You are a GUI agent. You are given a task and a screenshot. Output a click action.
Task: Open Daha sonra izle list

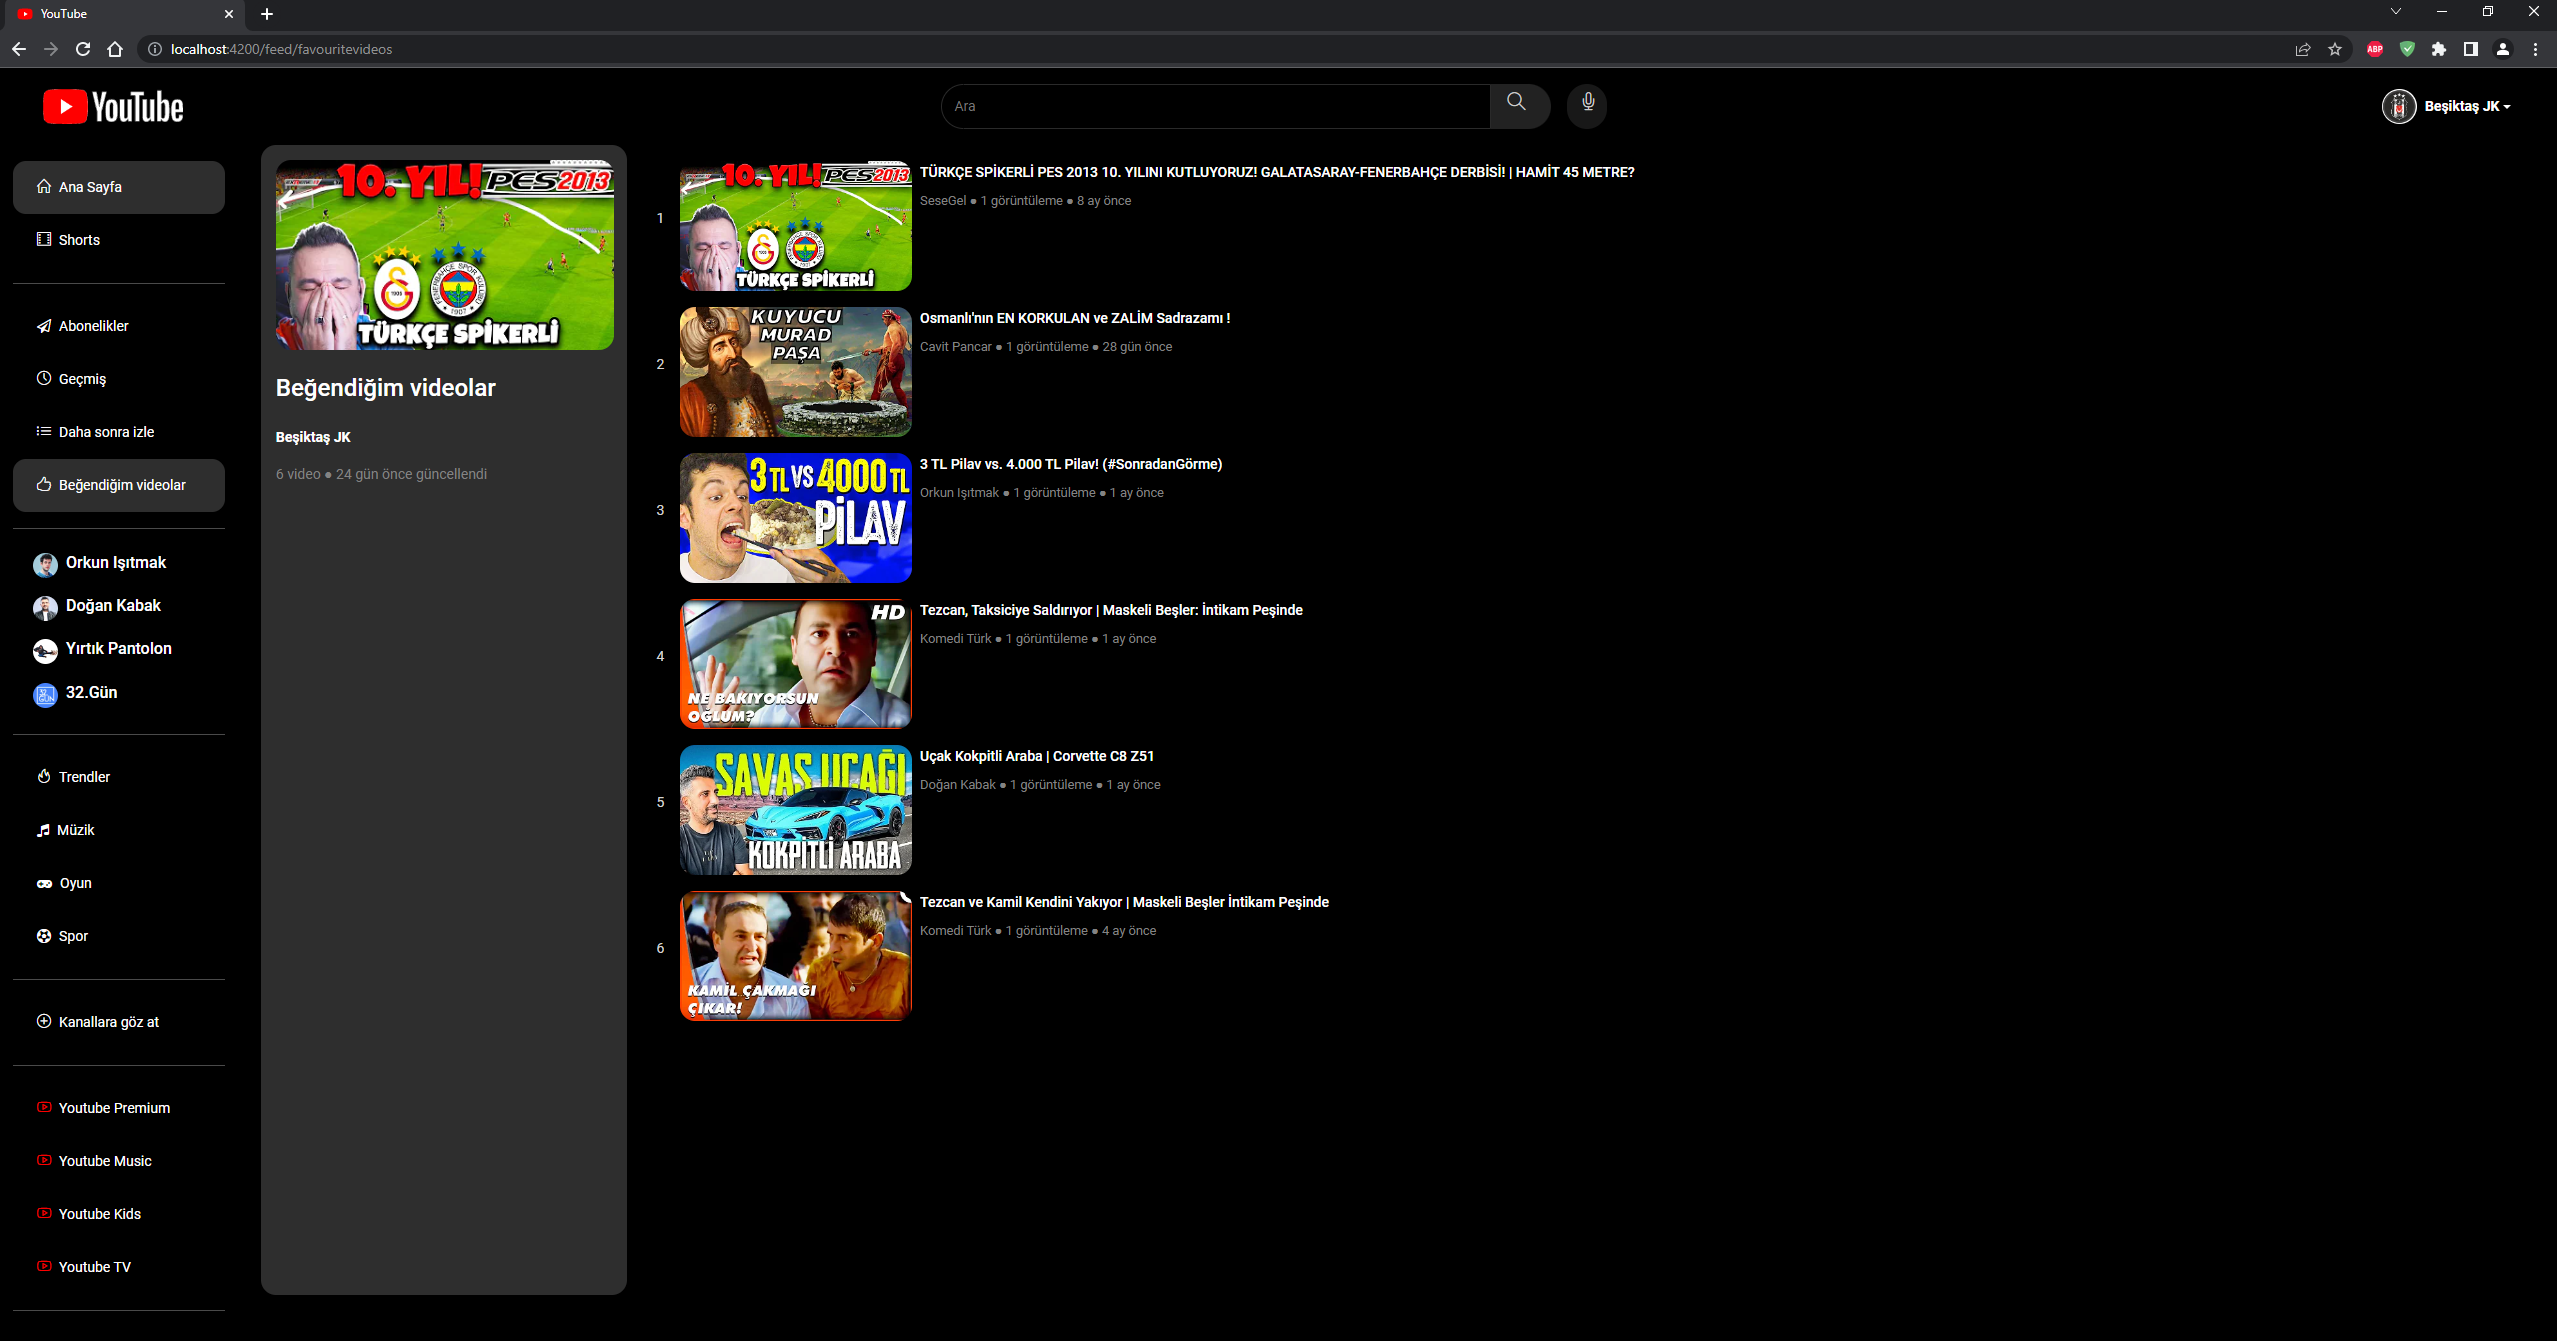pyautogui.click(x=105, y=431)
